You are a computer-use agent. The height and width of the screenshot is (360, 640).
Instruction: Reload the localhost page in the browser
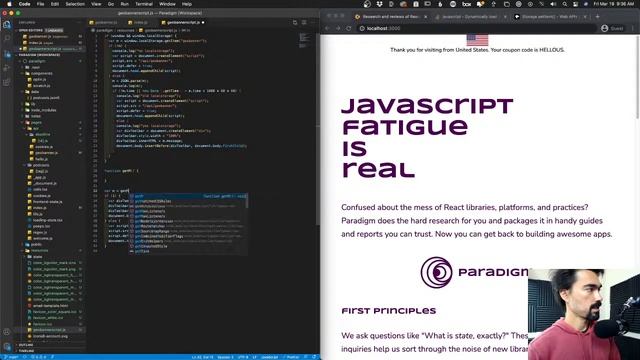pos(349,28)
